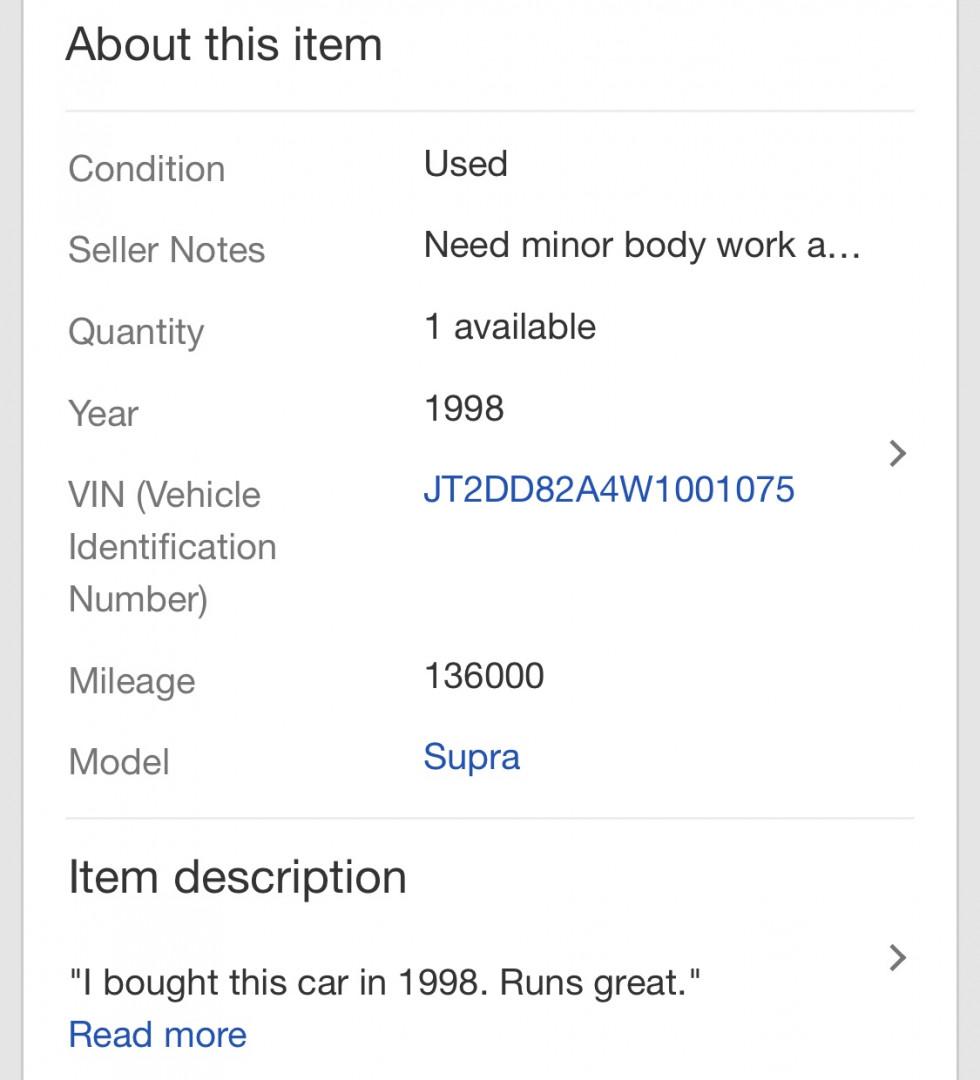Viewport: 980px width, 1080px height.
Task: Tap the Seller Notes label
Action: pyautogui.click(x=166, y=250)
